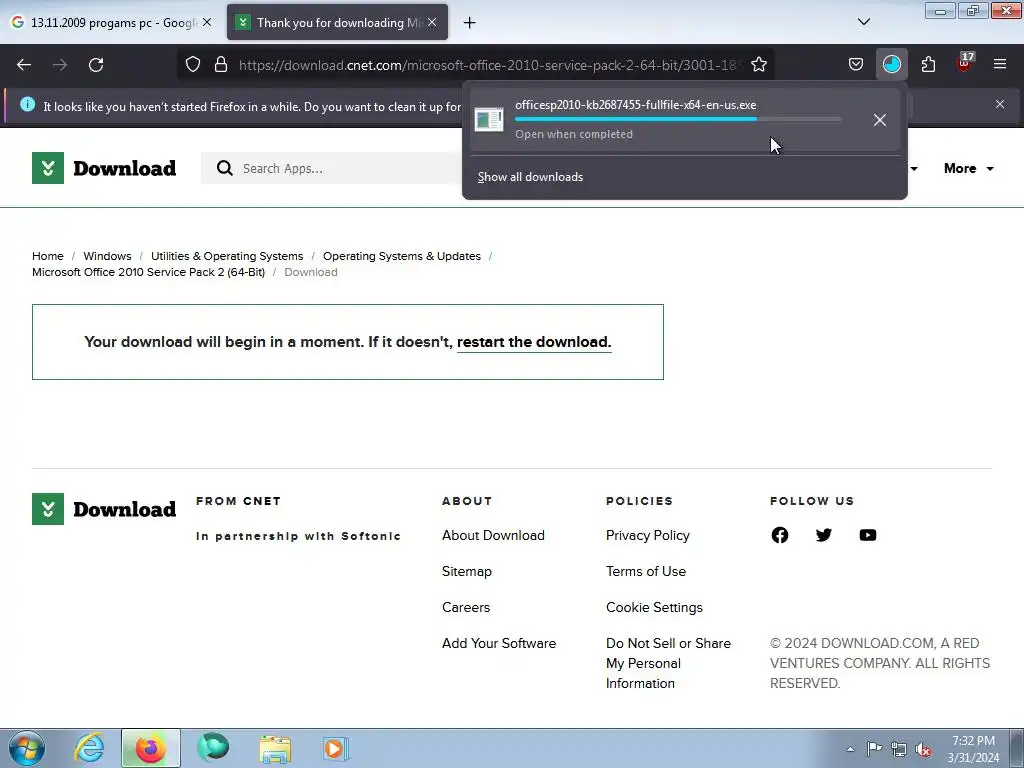Open Windows Explorer folder on taskbar
Viewport: 1024px width, 768px height.
(275, 748)
